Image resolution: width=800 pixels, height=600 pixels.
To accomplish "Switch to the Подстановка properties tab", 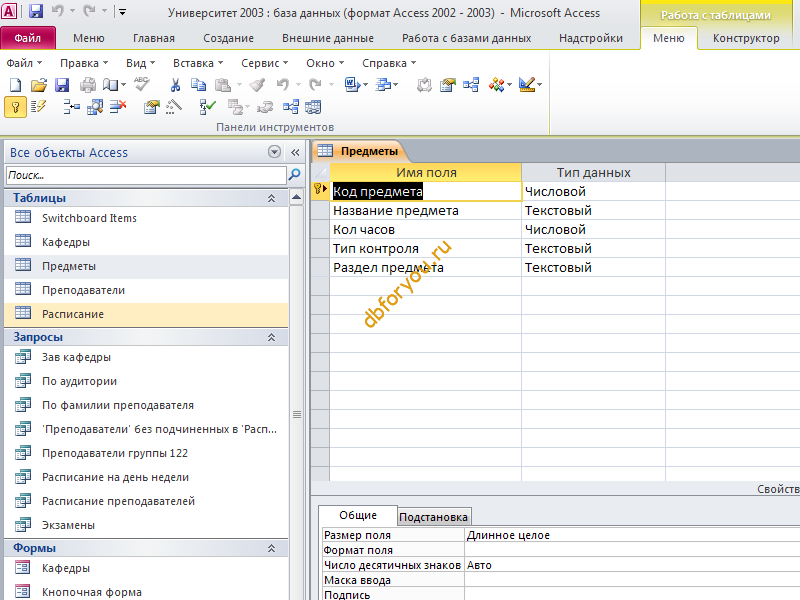I will [433, 517].
